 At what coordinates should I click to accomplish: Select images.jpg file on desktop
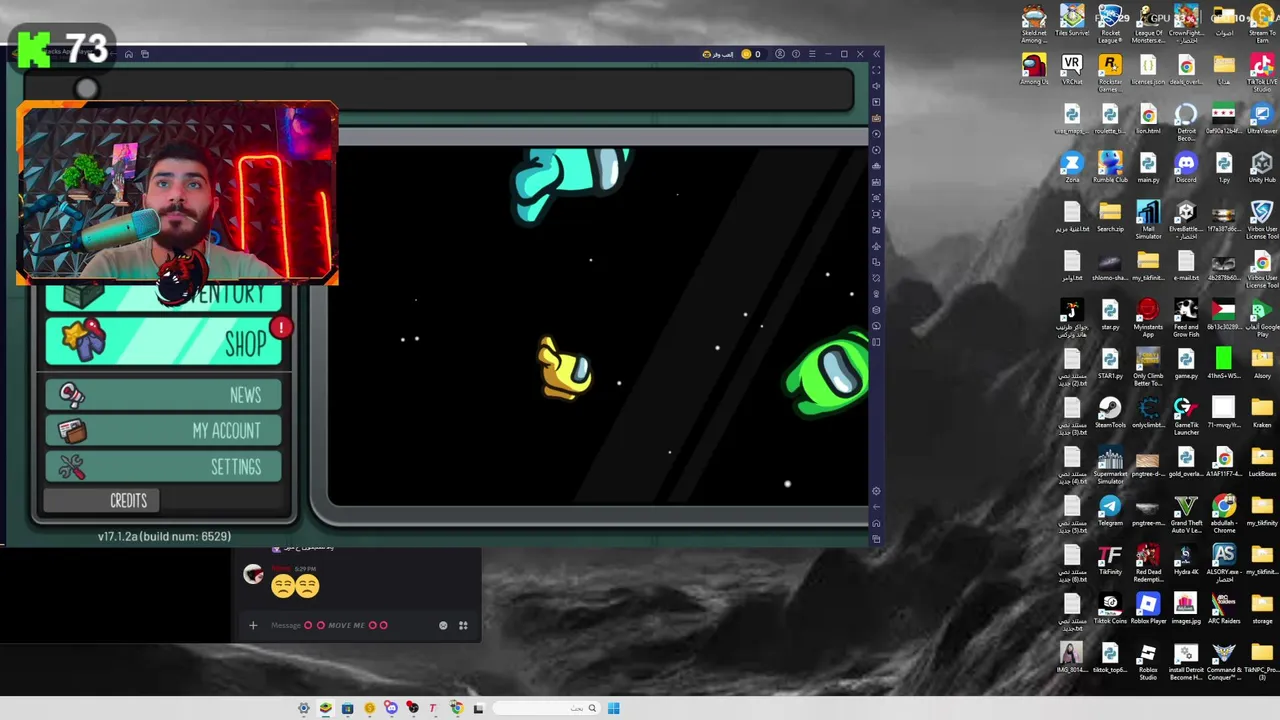coord(1186,607)
